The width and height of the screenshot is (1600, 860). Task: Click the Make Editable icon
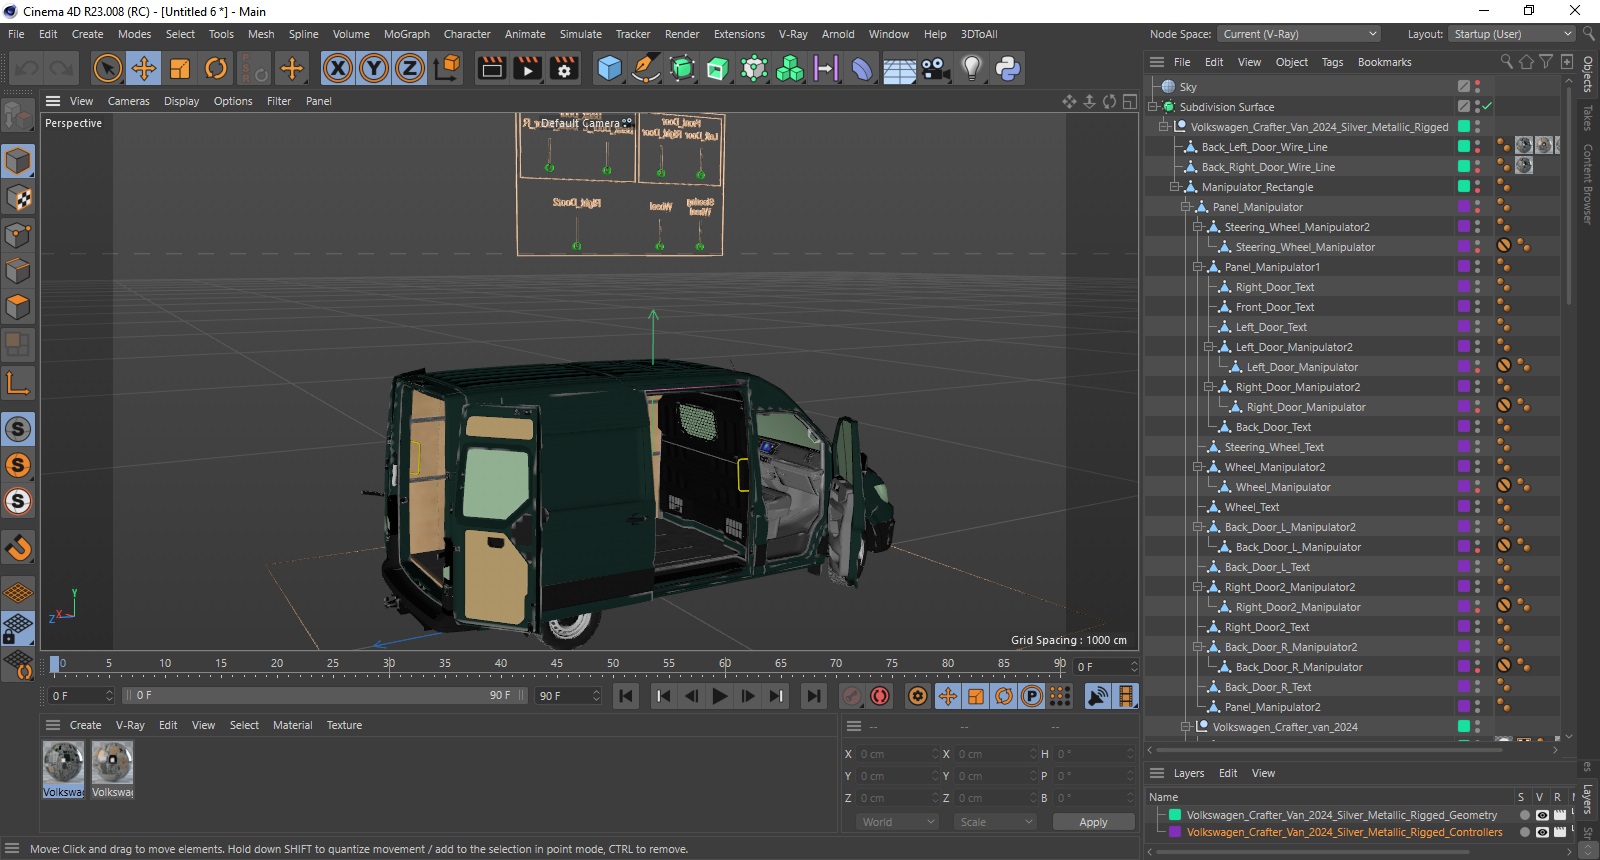click(18, 117)
